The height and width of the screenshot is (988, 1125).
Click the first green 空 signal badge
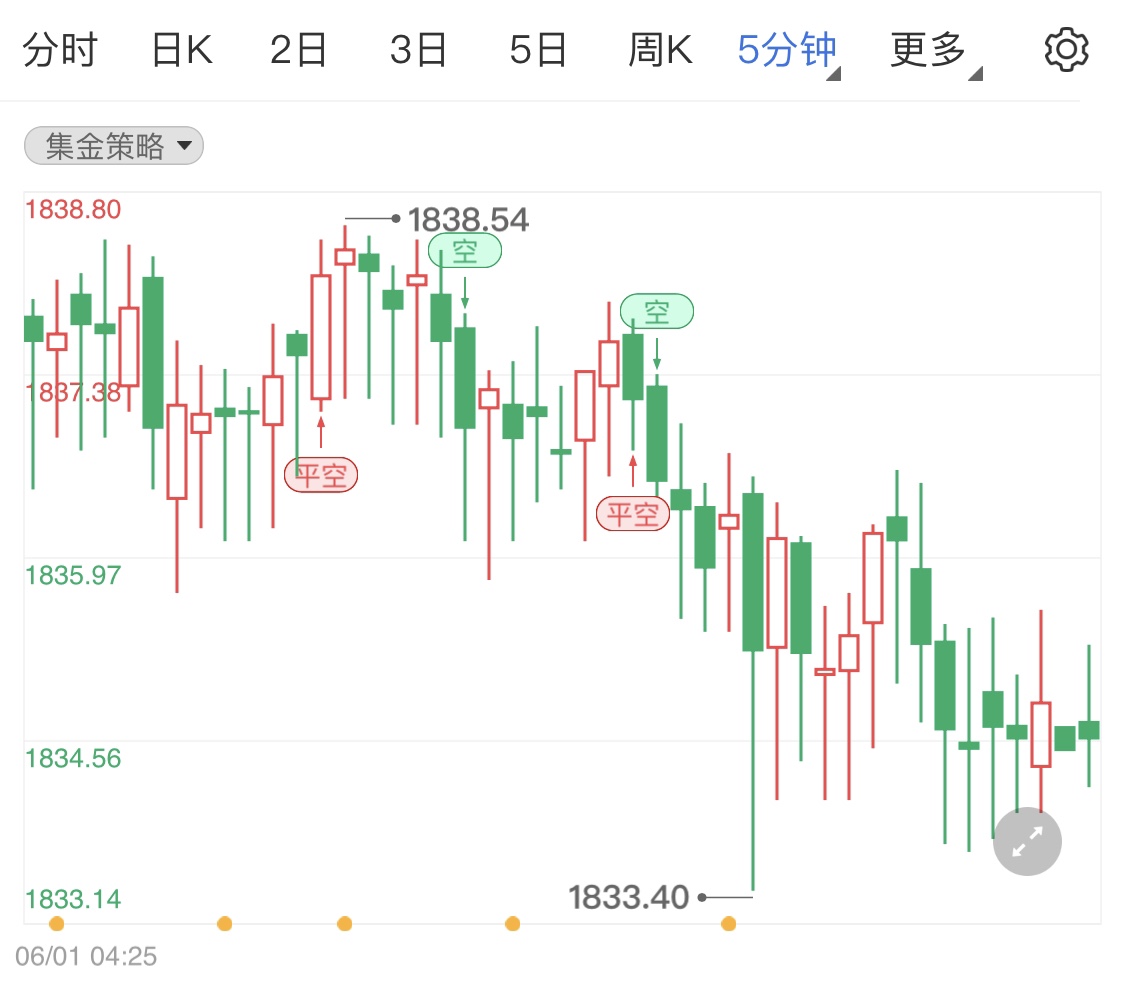[x=464, y=251]
